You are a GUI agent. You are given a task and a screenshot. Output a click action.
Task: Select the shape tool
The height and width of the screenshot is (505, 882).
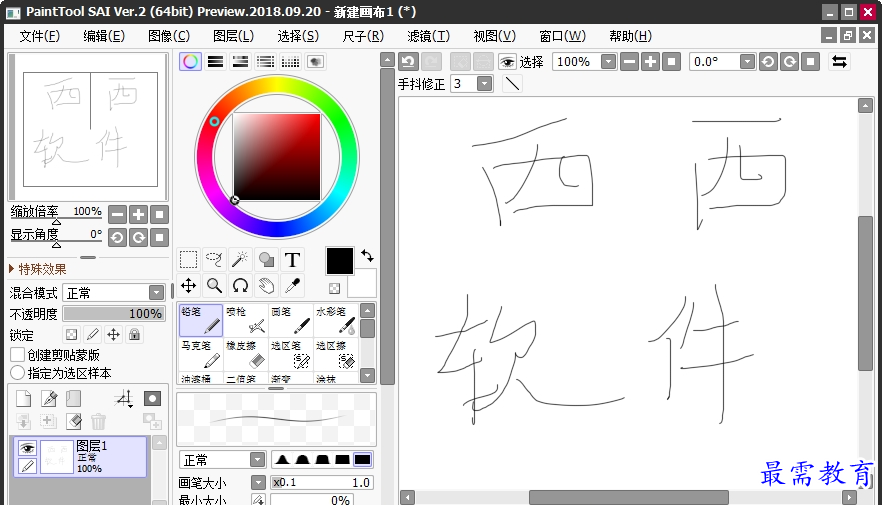[x=266, y=260]
